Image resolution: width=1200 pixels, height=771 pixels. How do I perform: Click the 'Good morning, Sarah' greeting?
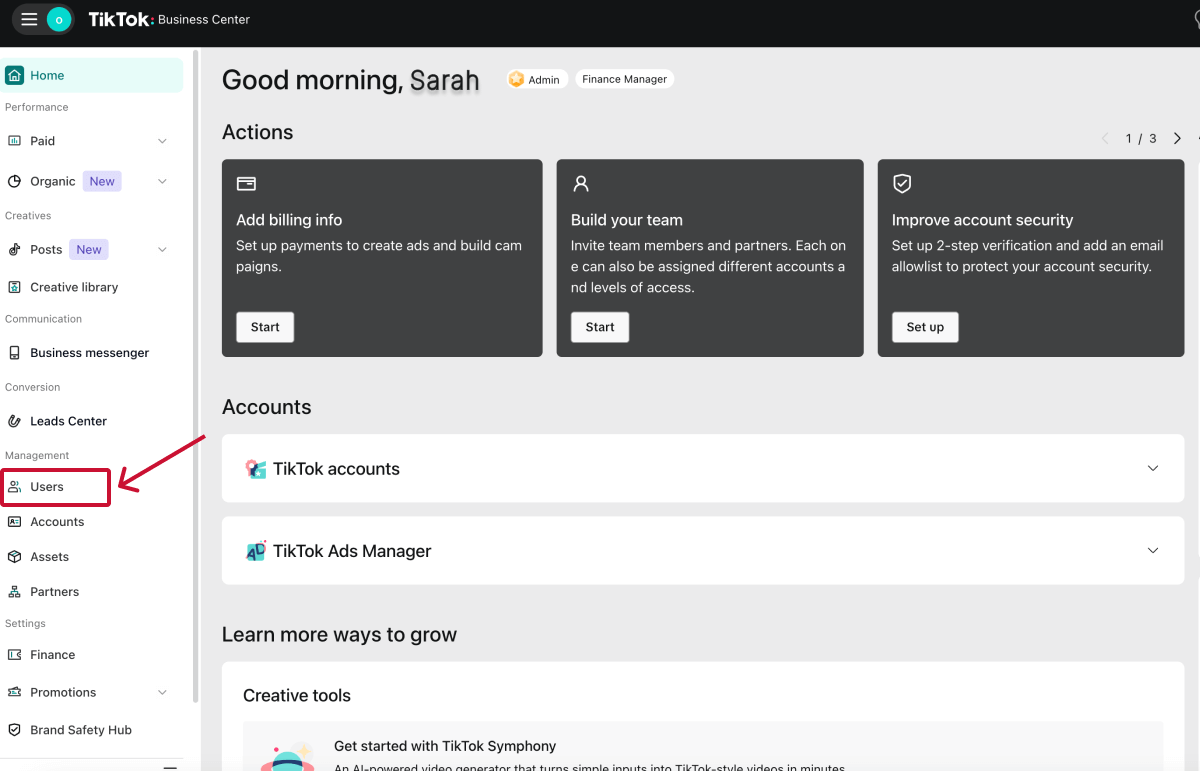pos(350,80)
